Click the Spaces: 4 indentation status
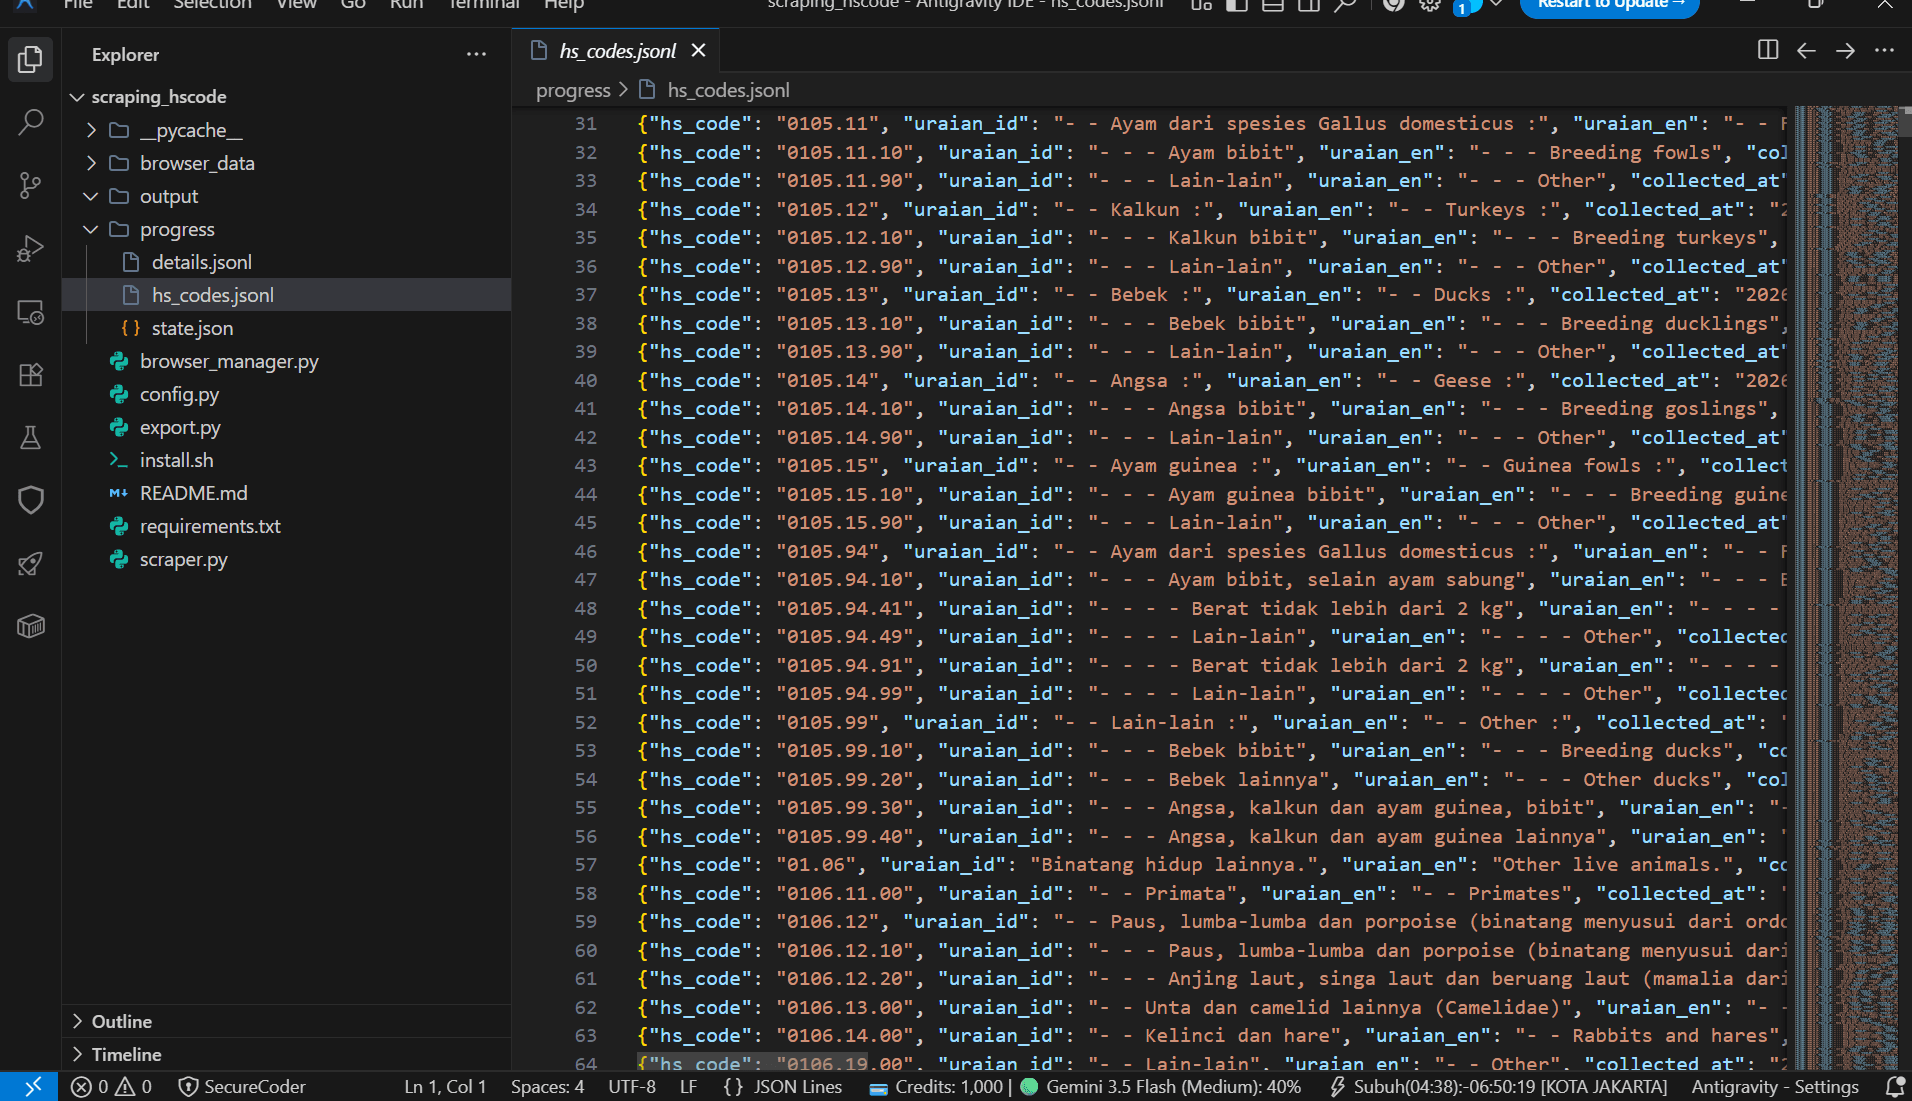Screen dimensions: 1912x1101 547,1086
